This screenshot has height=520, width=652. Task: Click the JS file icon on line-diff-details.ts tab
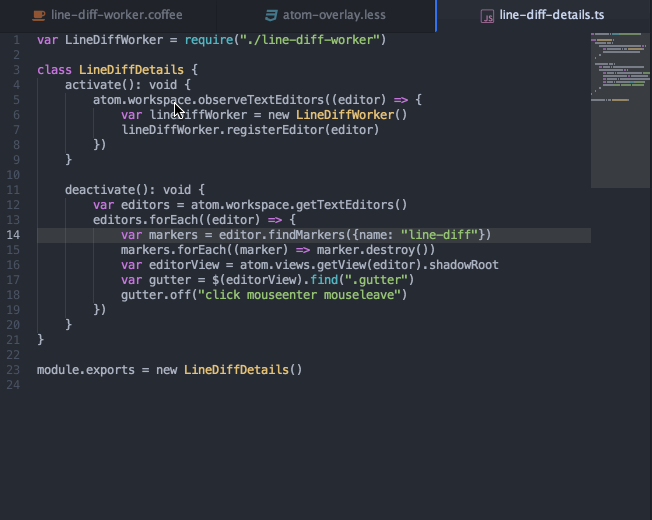[487, 17]
